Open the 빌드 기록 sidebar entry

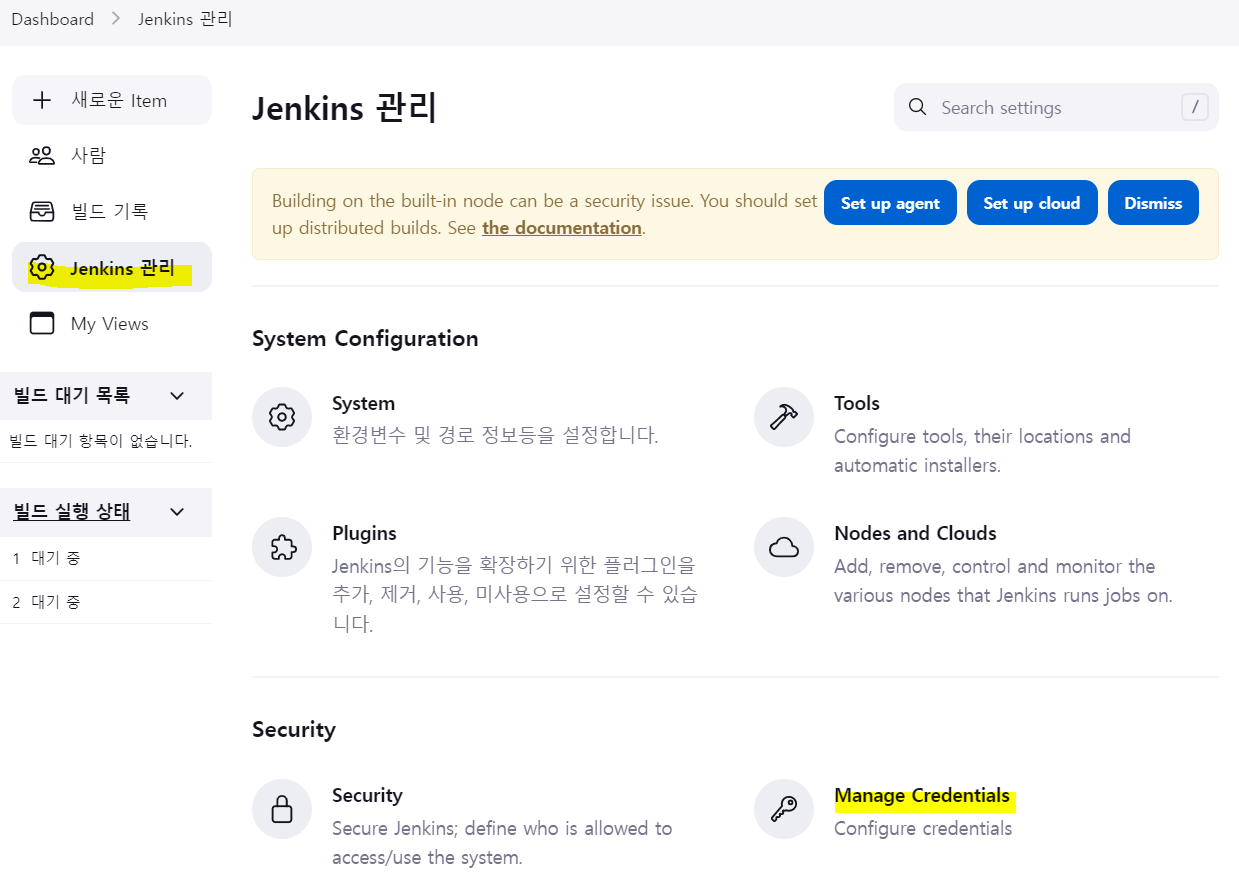coord(112,211)
